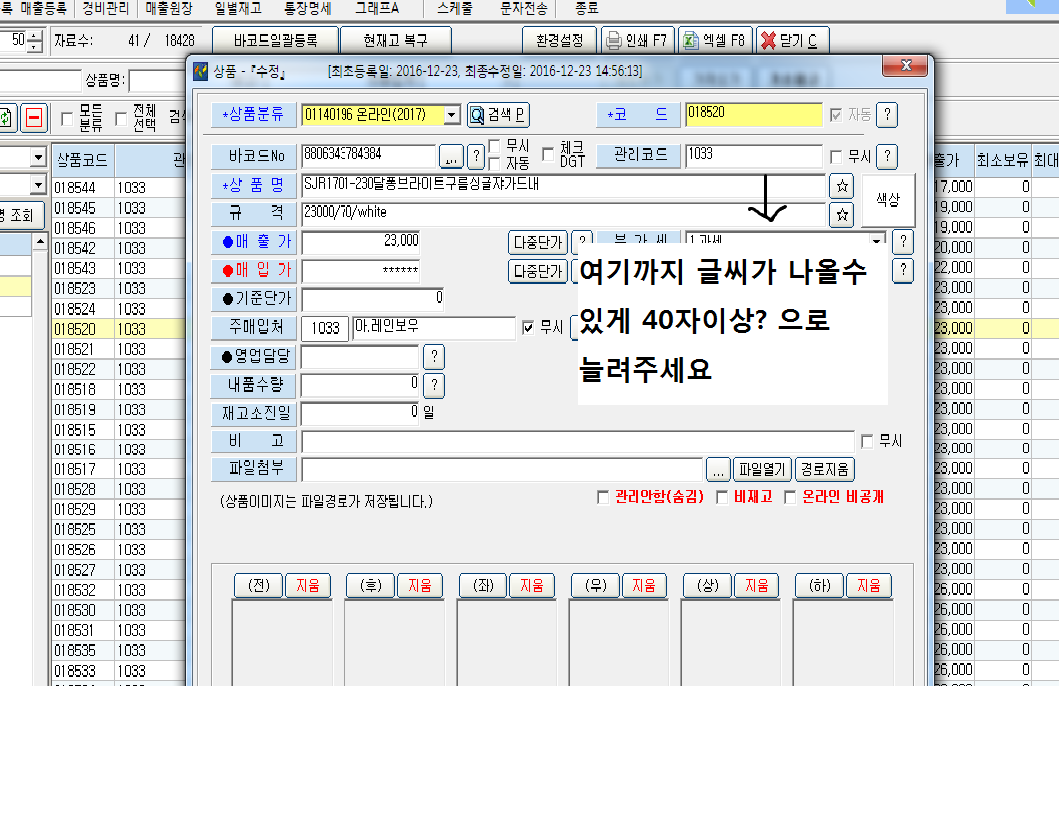The image size is (1059, 820).
Task: Enable 온라인 비공개 checkbox
Action: click(790, 497)
